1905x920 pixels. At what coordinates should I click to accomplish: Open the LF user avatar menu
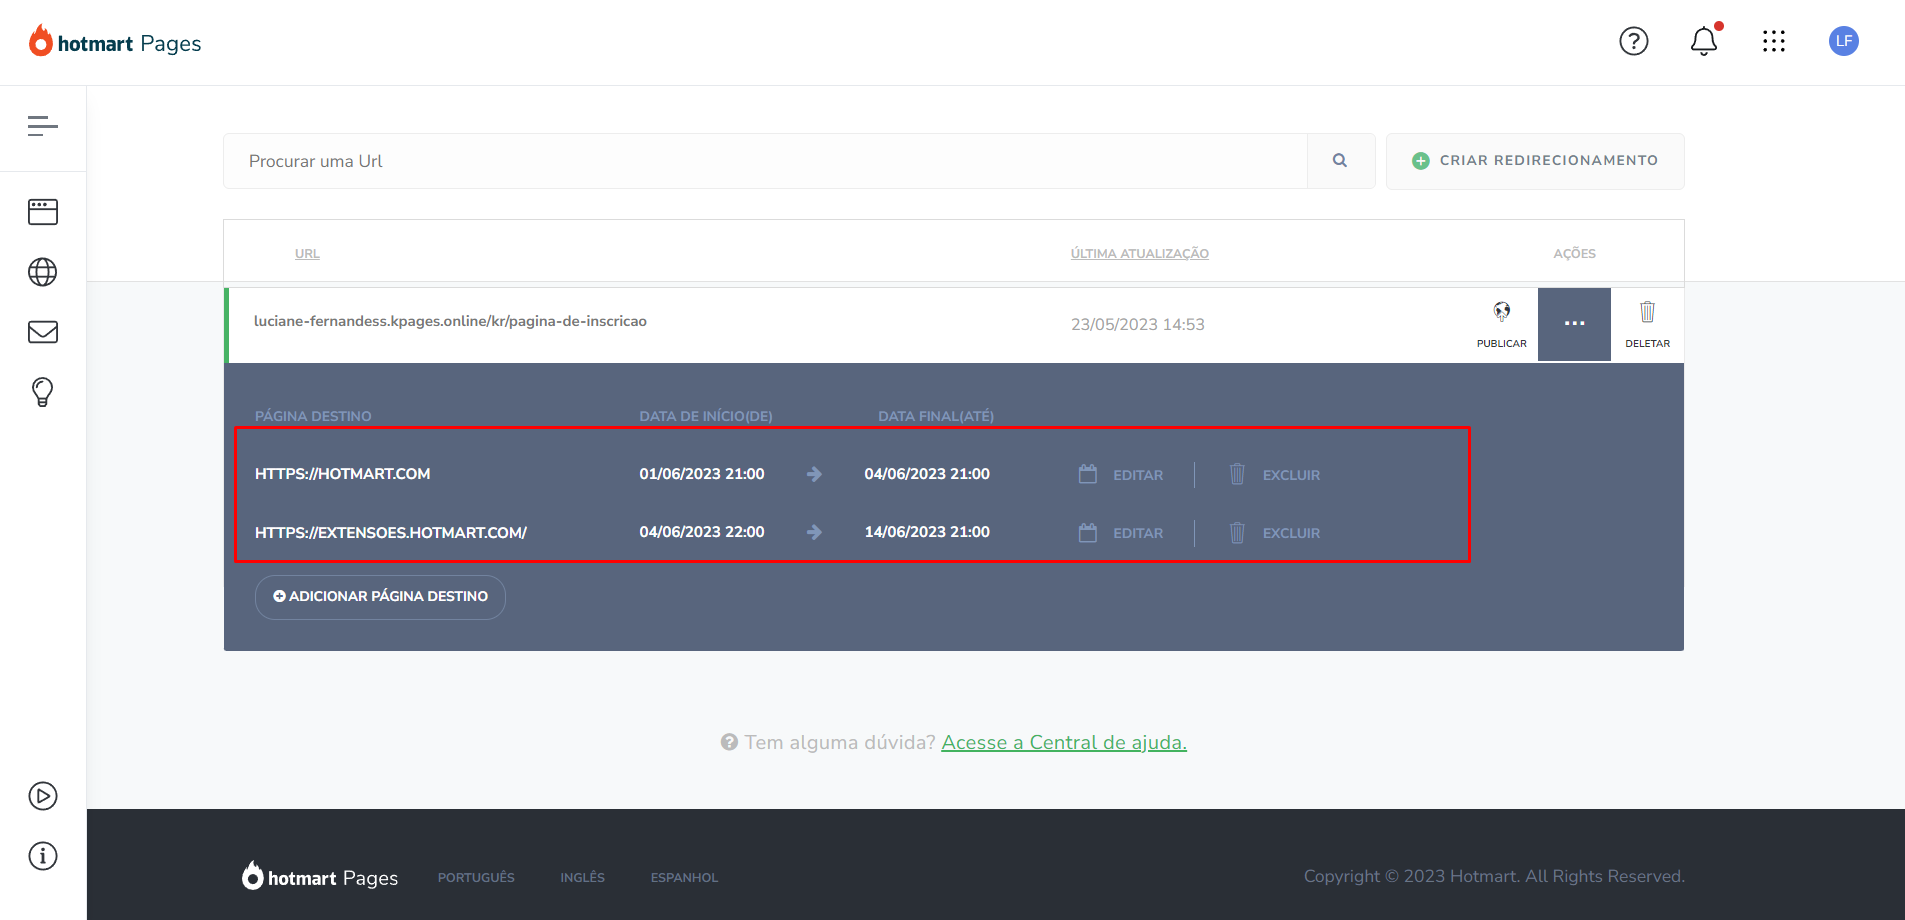(x=1844, y=41)
